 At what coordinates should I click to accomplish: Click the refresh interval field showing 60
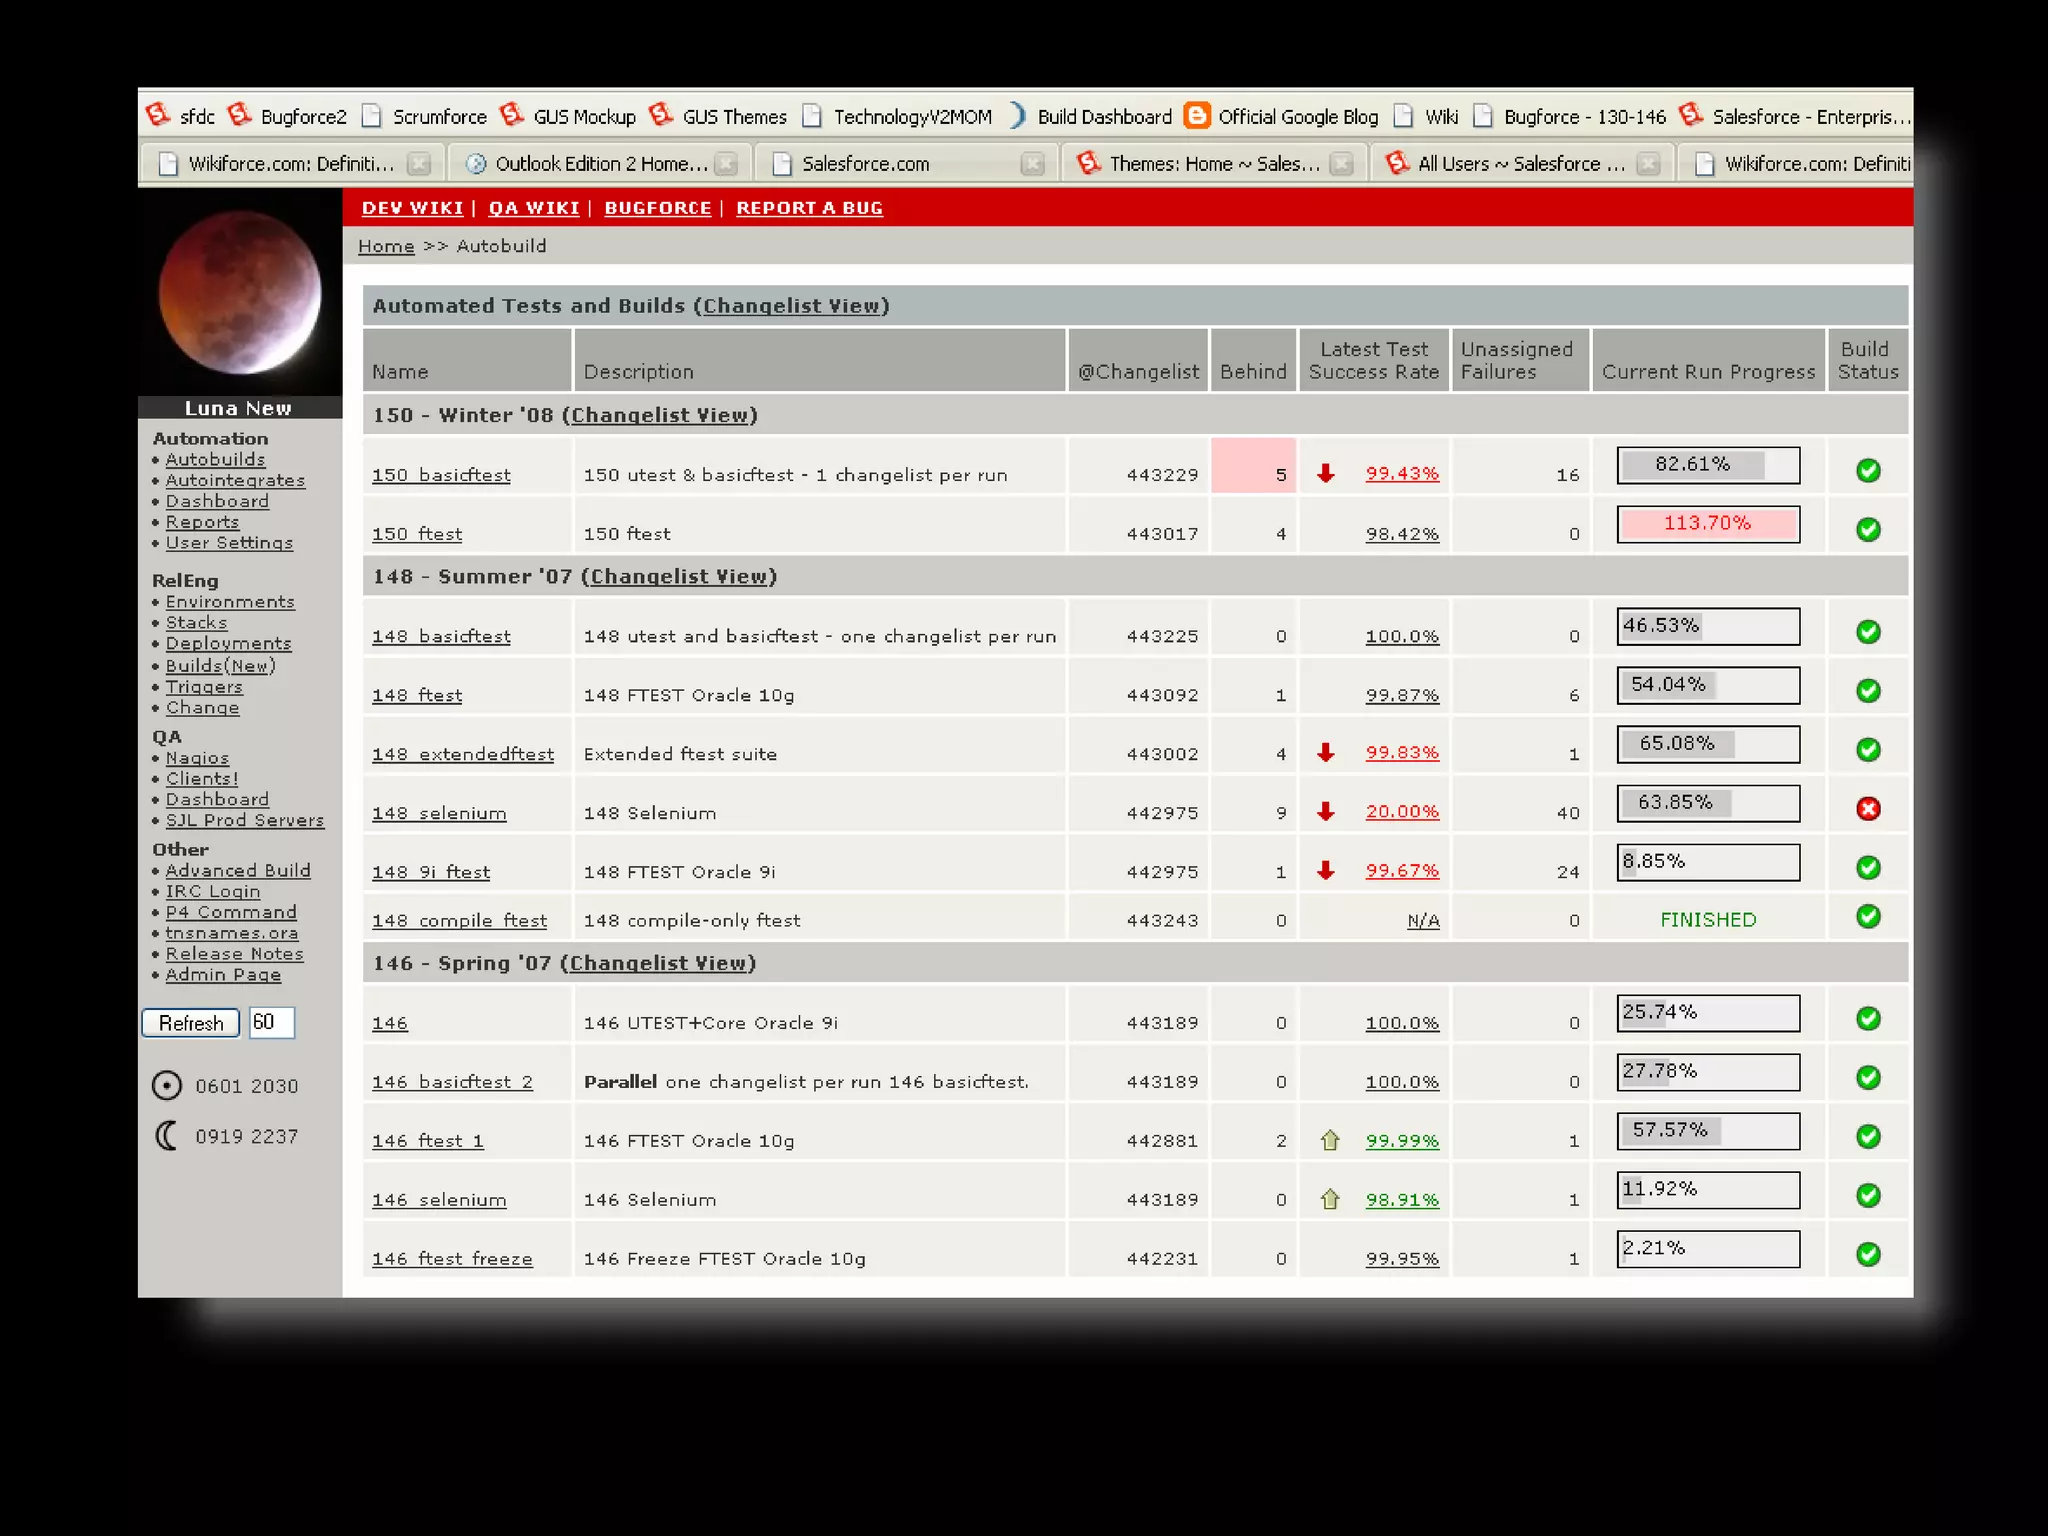tap(271, 1022)
